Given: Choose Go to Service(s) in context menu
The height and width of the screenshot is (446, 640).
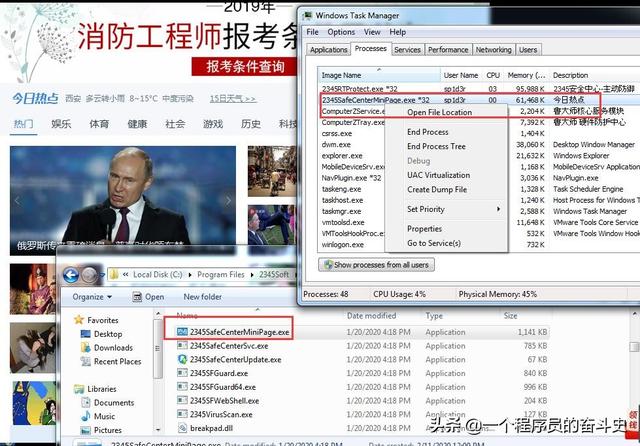Looking at the screenshot, I should (447, 243).
